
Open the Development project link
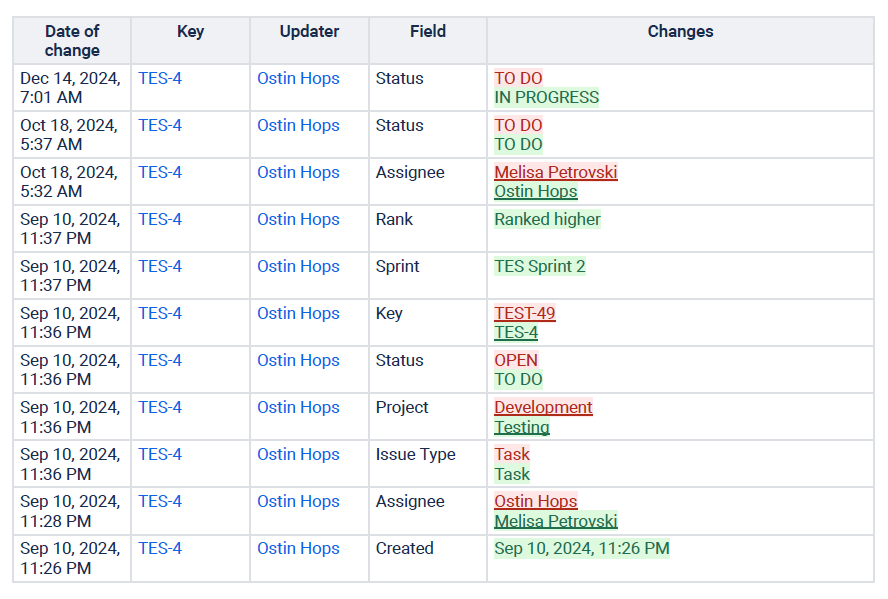[x=543, y=407]
